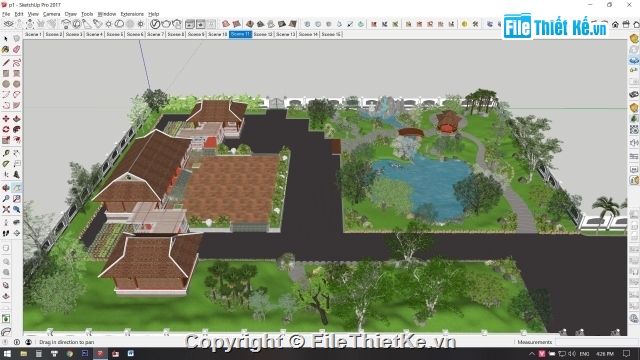The height and width of the screenshot is (360, 640).
Task: Choose the Position Camera tool
Action: tap(6, 223)
